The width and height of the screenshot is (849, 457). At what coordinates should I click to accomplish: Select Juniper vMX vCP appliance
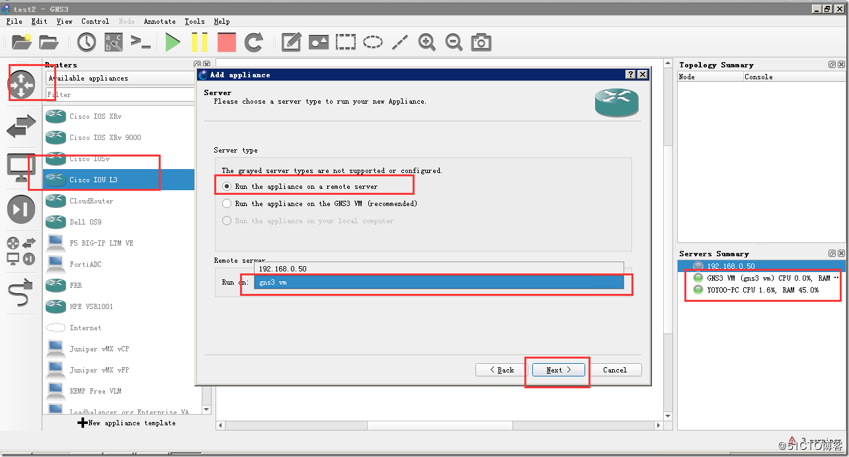(119, 349)
